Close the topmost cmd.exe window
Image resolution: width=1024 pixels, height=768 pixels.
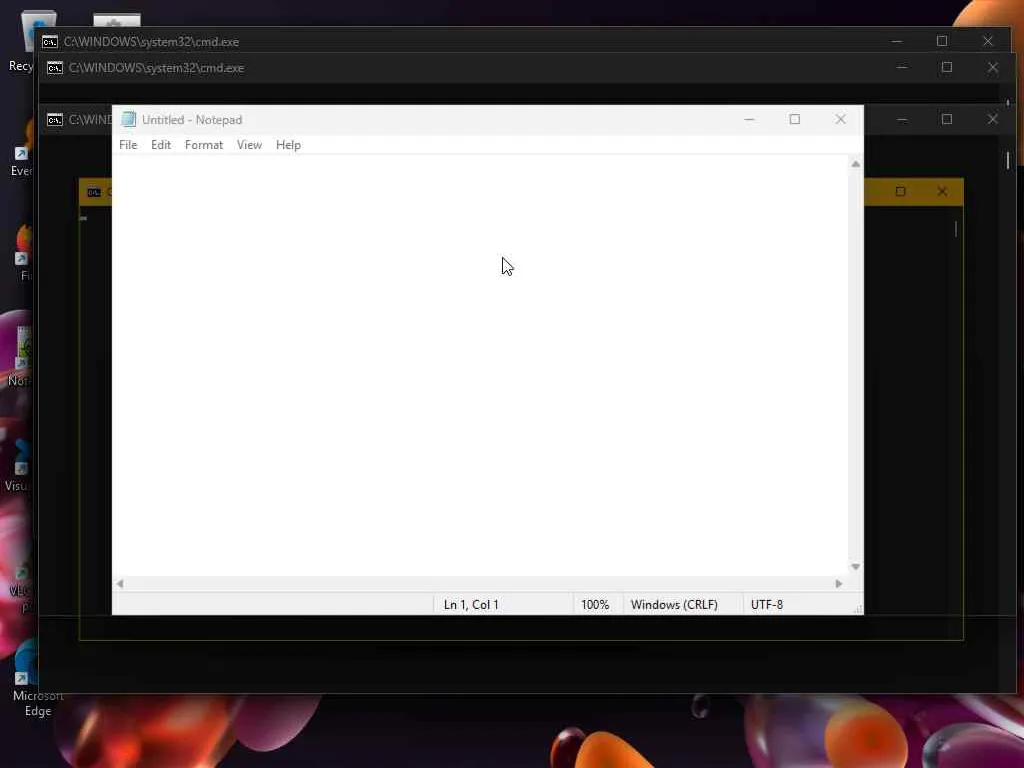tap(987, 41)
